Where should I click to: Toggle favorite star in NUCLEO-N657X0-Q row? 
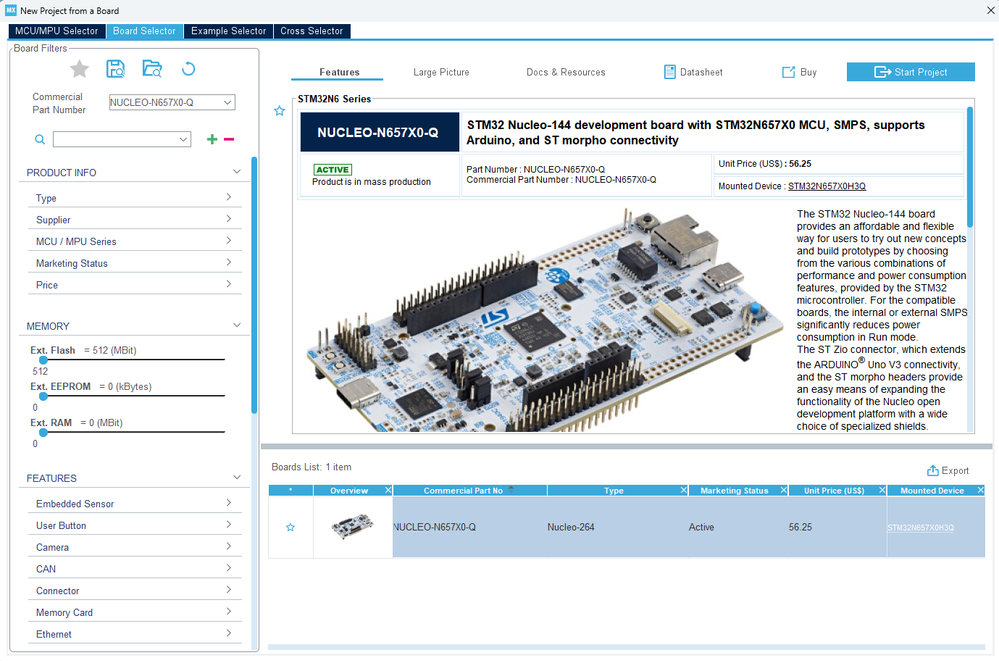coord(291,527)
